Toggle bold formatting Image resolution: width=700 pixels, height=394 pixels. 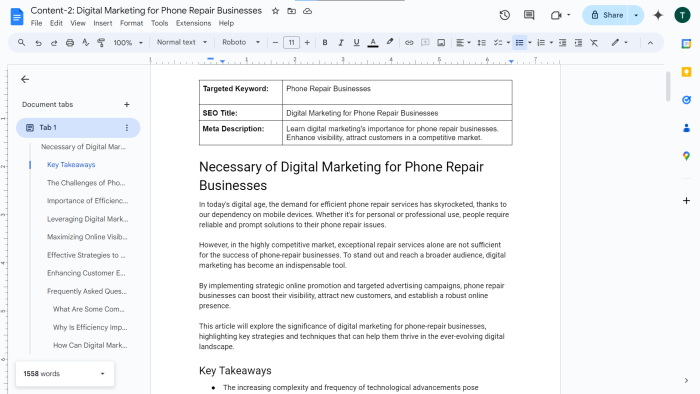pos(325,43)
